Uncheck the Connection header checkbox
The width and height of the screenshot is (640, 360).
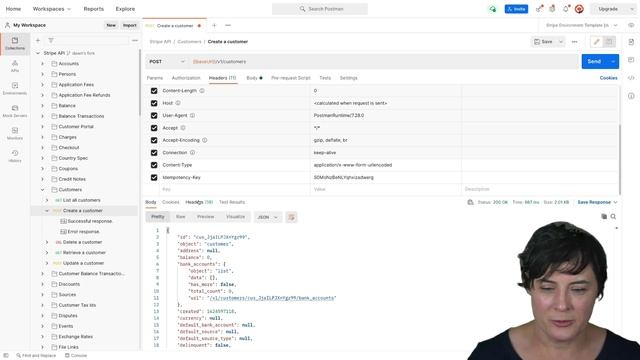click(154, 153)
